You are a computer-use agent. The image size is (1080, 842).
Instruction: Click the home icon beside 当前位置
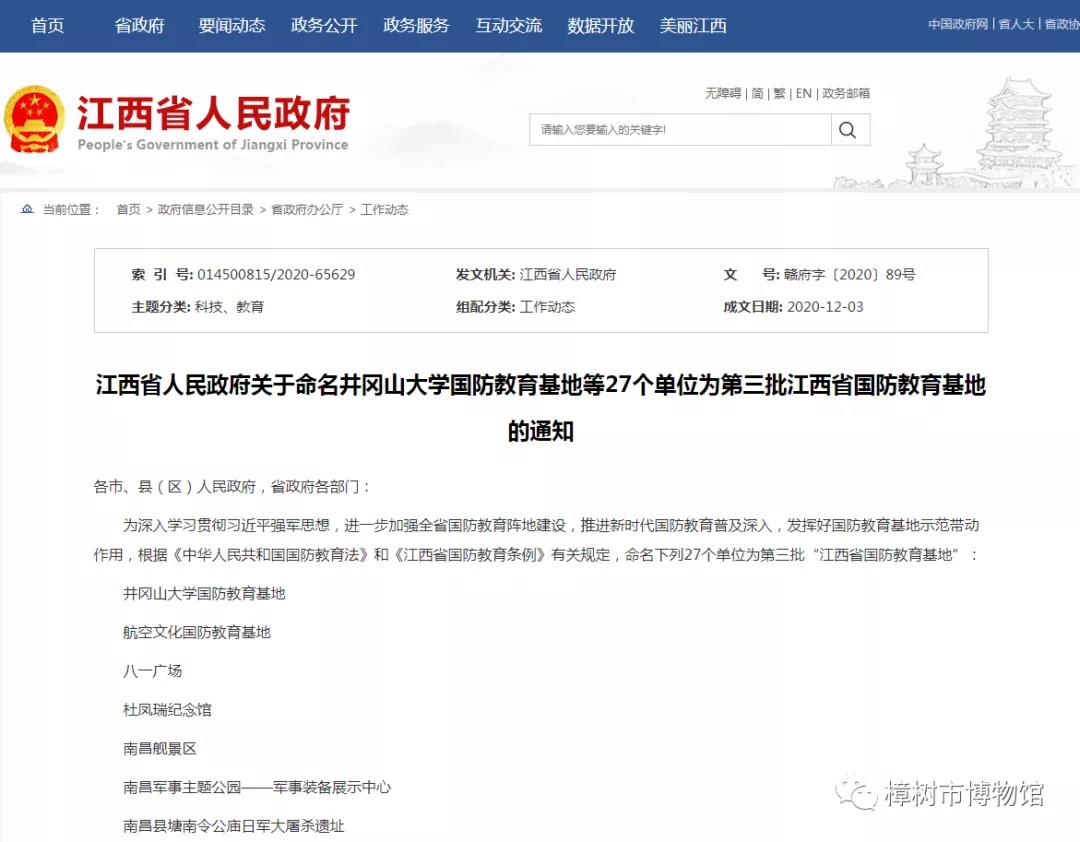[26, 209]
